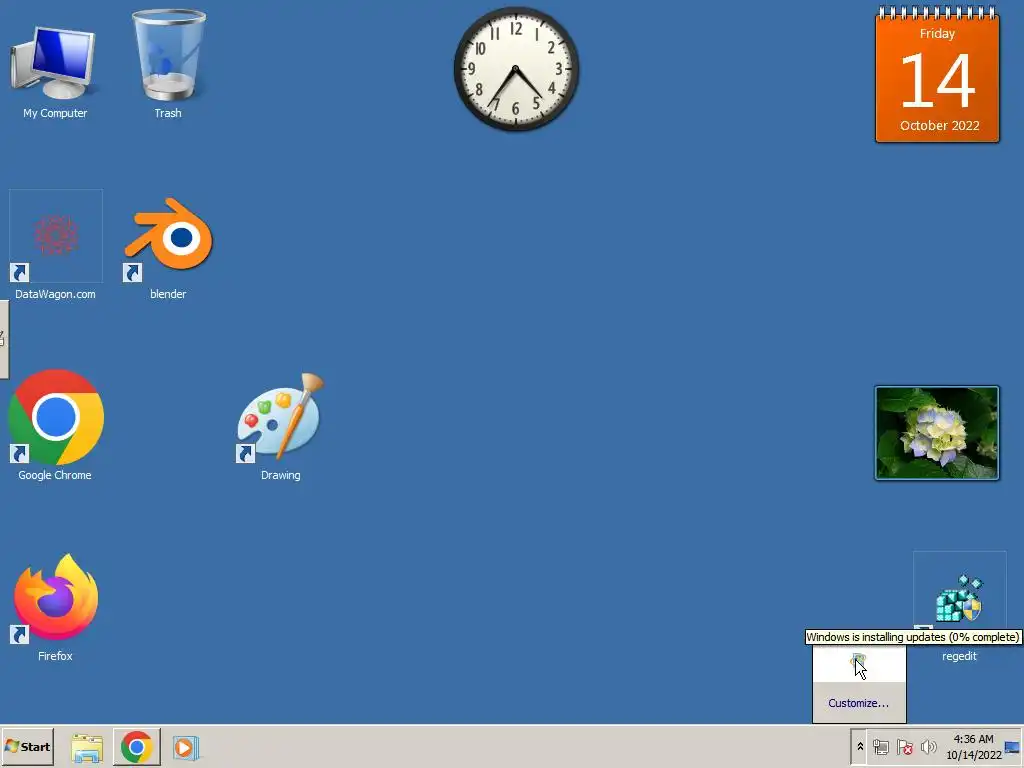This screenshot has width=1024, height=768.
Task: Click the orange calendar gadget
Action: pyautogui.click(x=937, y=74)
